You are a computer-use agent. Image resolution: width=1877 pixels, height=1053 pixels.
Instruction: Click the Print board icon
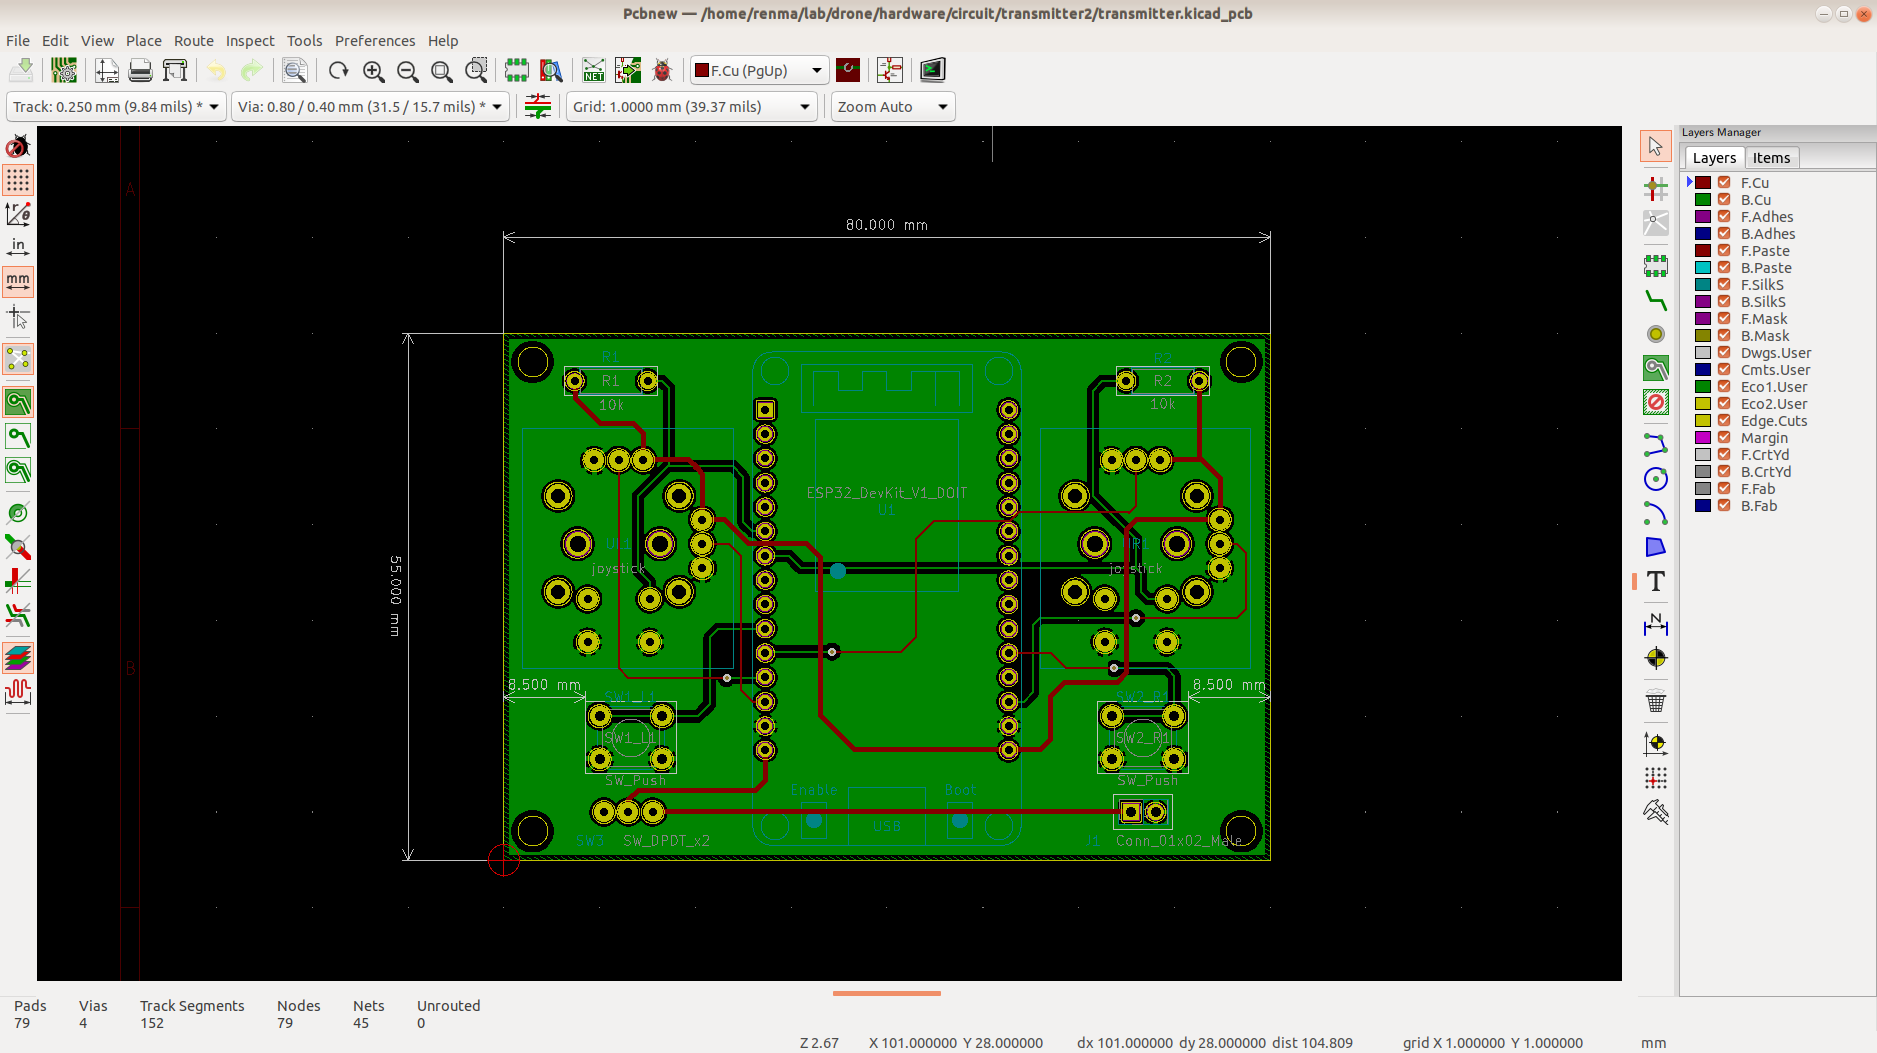pyautogui.click(x=141, y=70)
